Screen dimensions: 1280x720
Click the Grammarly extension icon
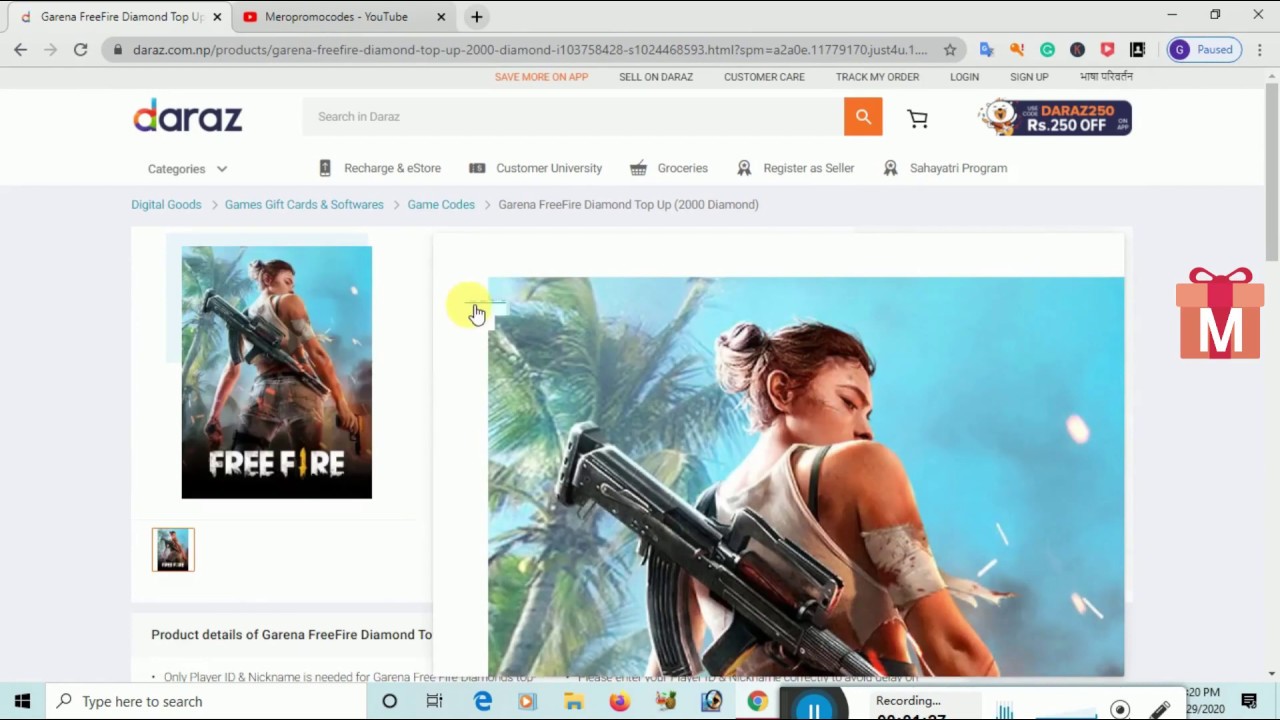coord(1047,49)
